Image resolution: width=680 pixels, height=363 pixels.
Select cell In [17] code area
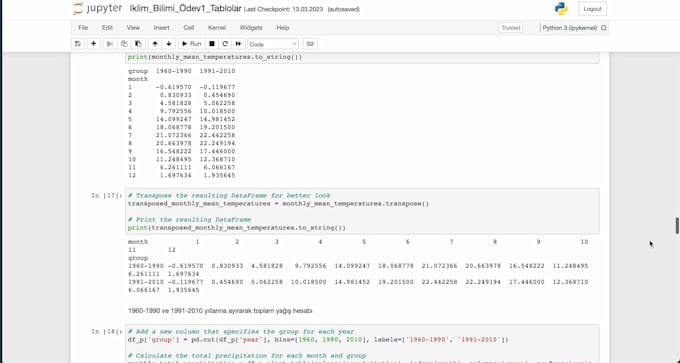click(x=362, y=211)
